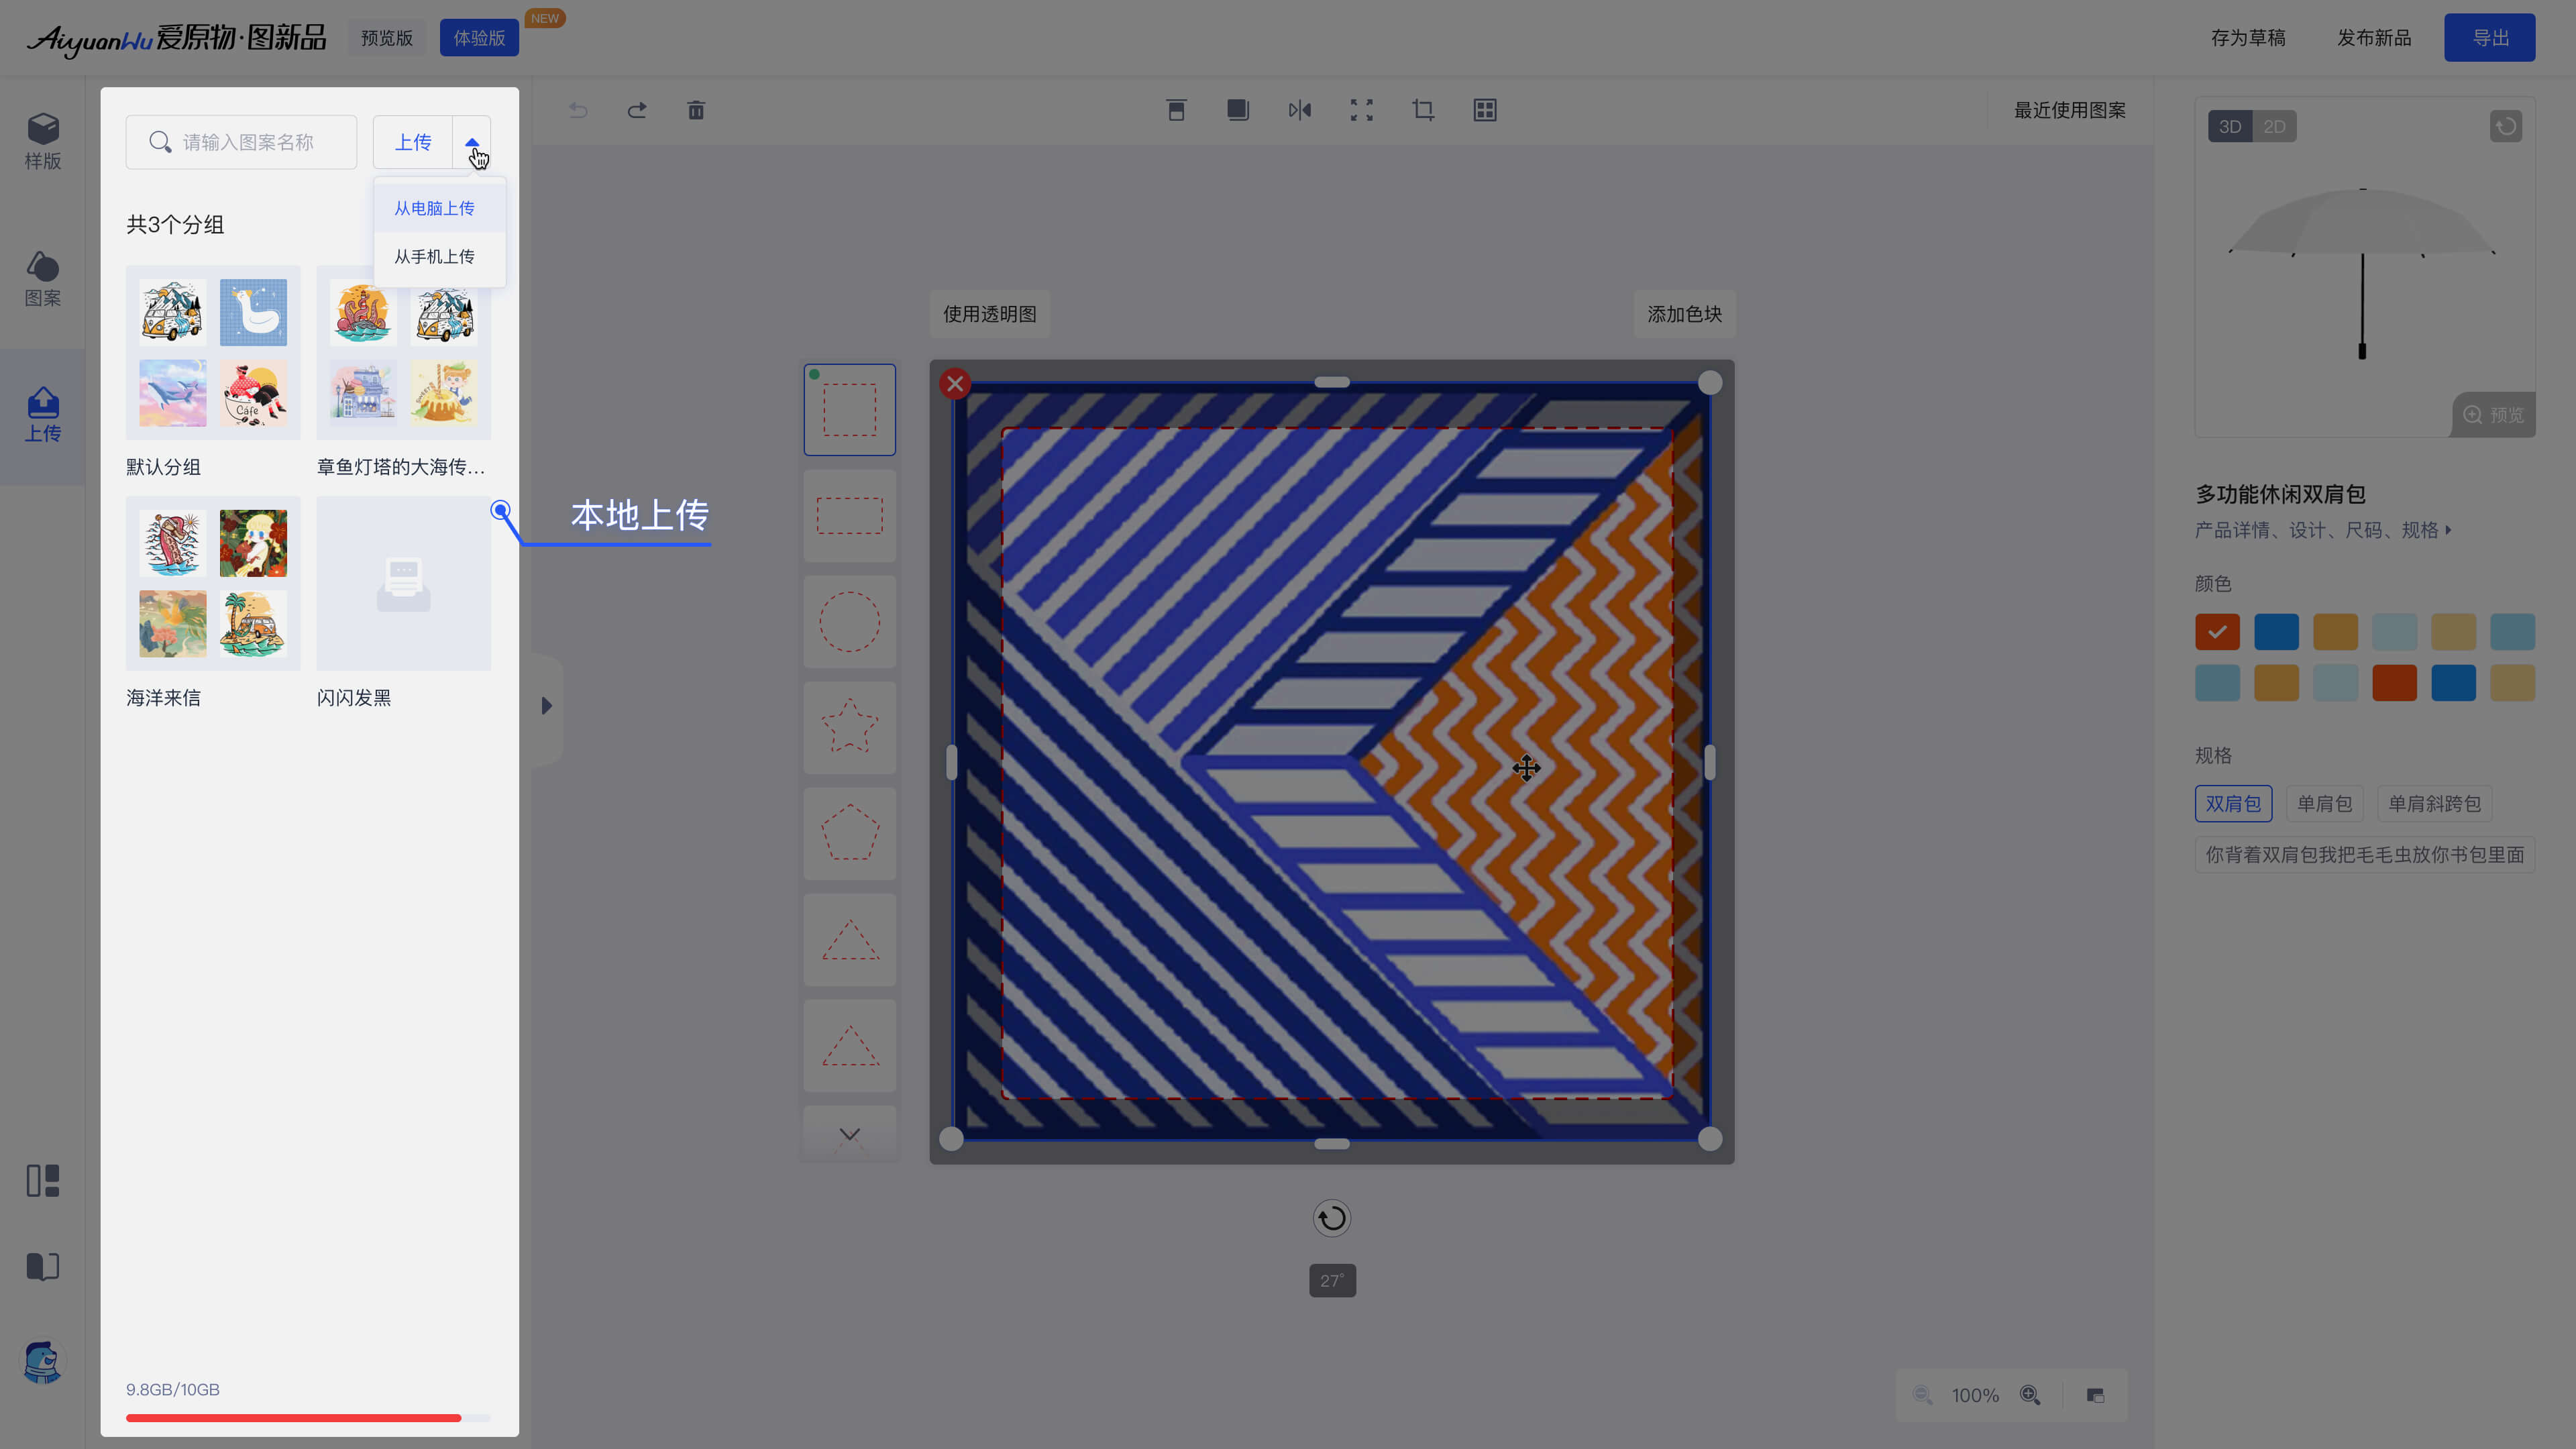Collapse the upload dropdown arrow
The width and height of the screenshot is (2576, 1449).
(472, 142)
